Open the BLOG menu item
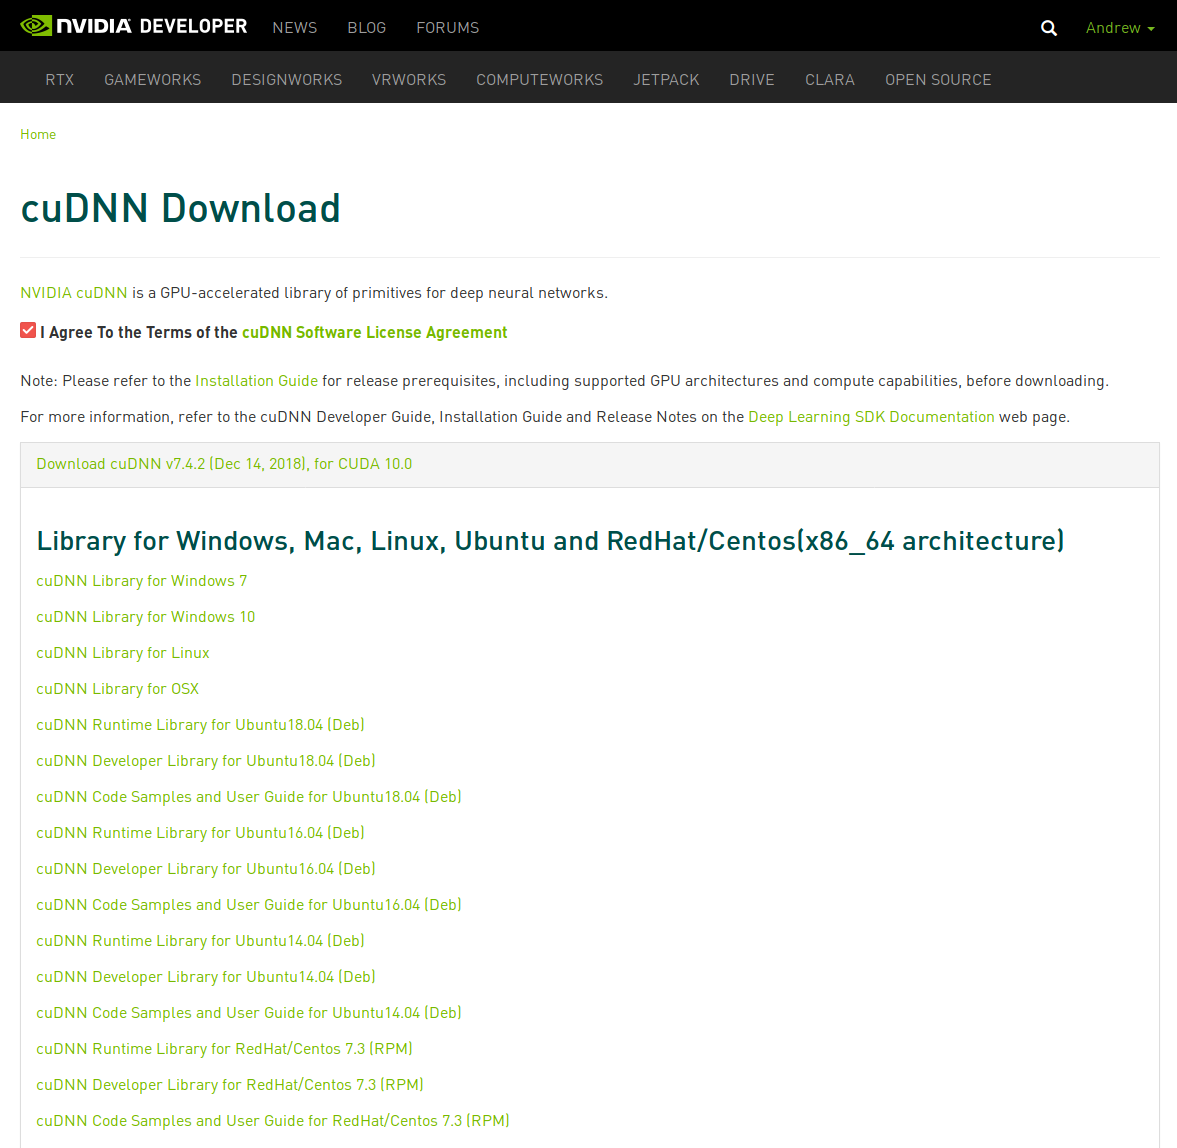The image size is (1177, 1148). (366, 28)
